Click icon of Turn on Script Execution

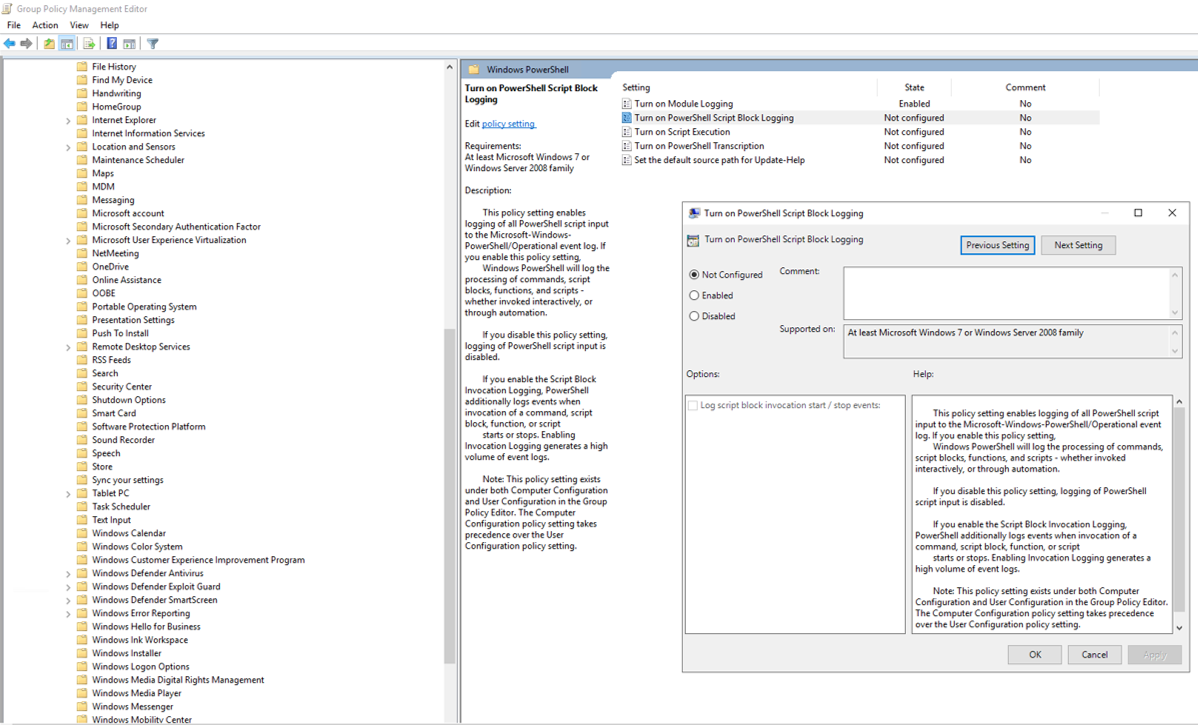click(x=627, y=132)
